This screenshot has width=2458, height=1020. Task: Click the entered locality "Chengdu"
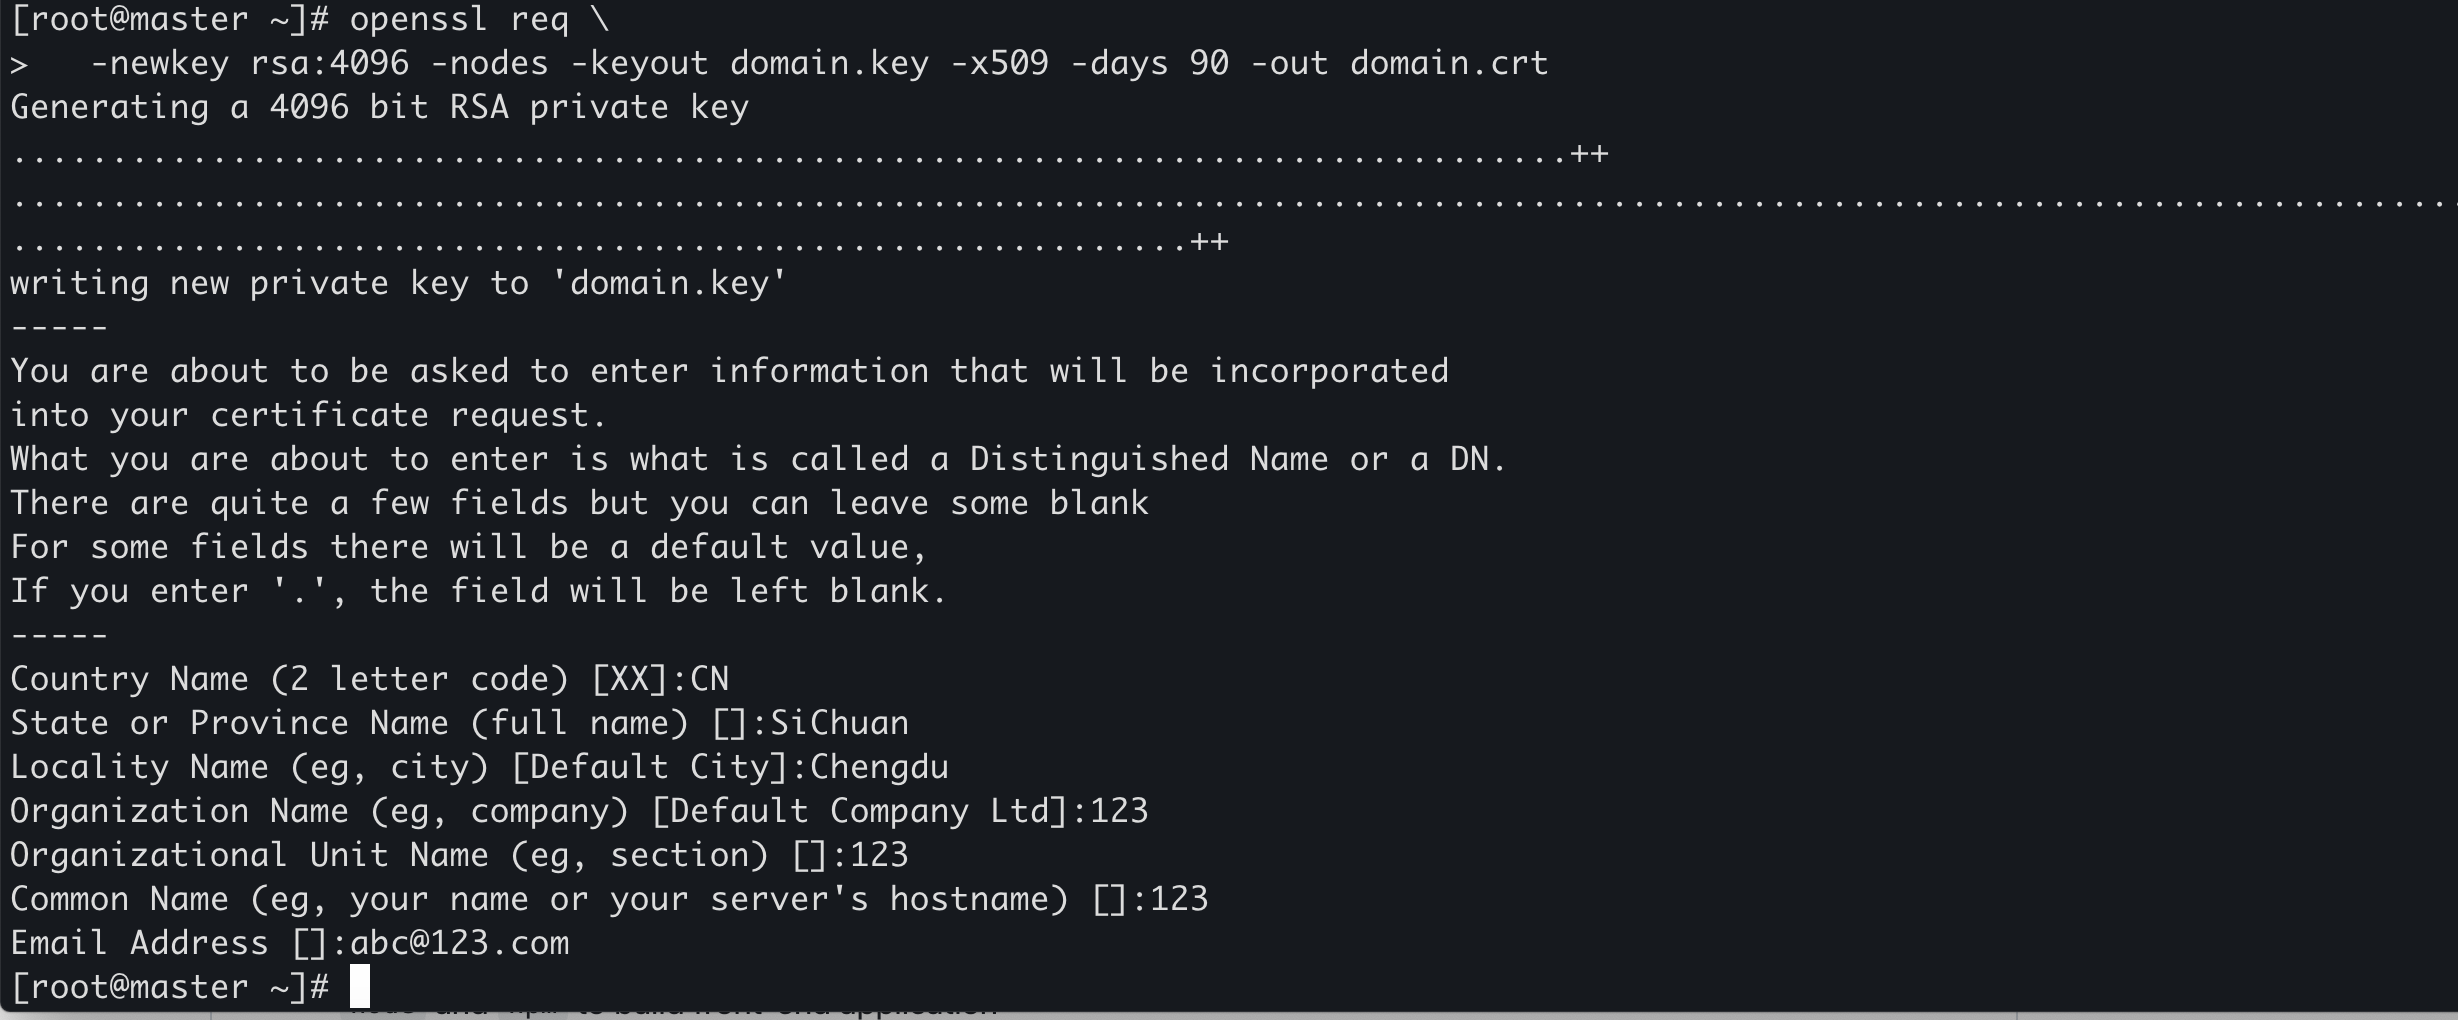[879, 767]
